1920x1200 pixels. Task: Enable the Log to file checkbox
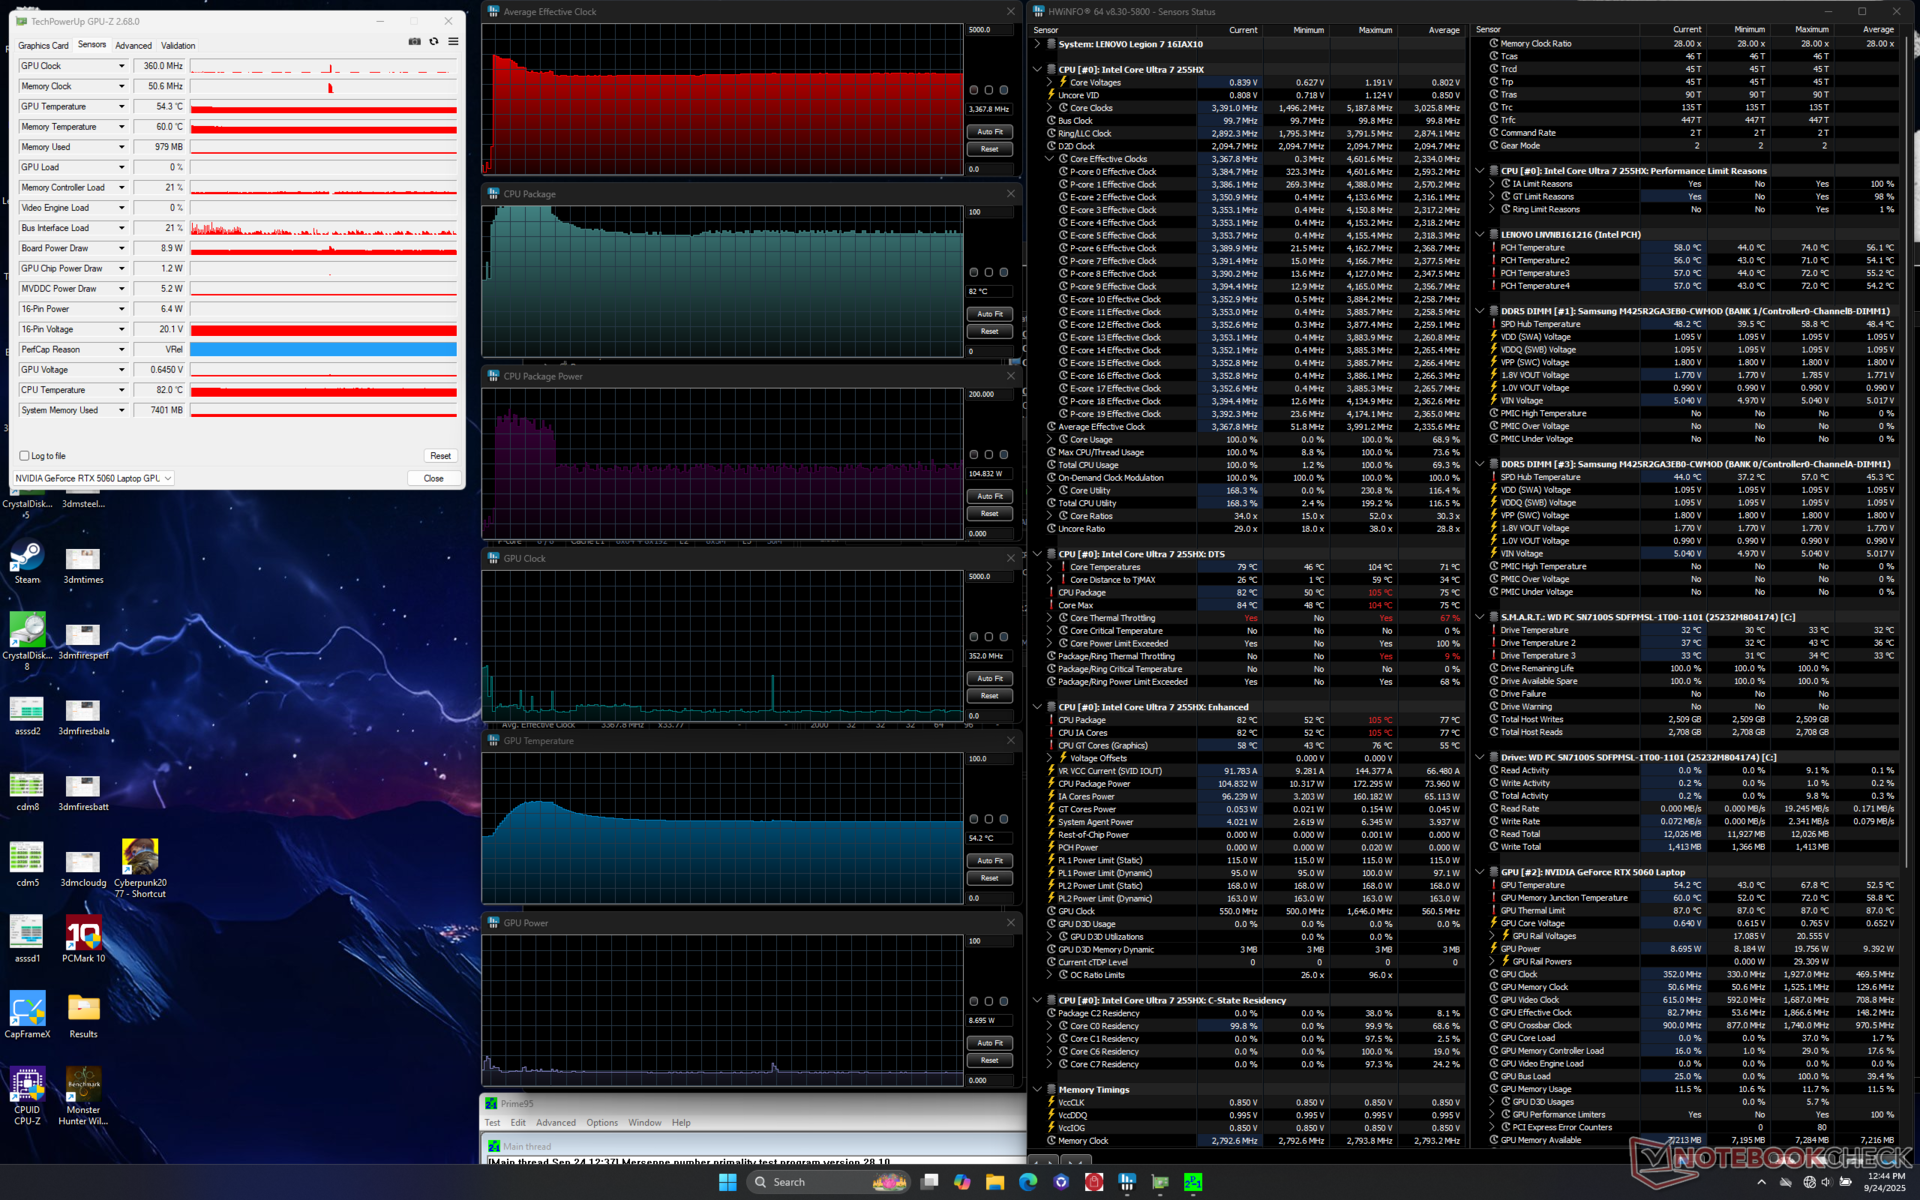(25, 456)
